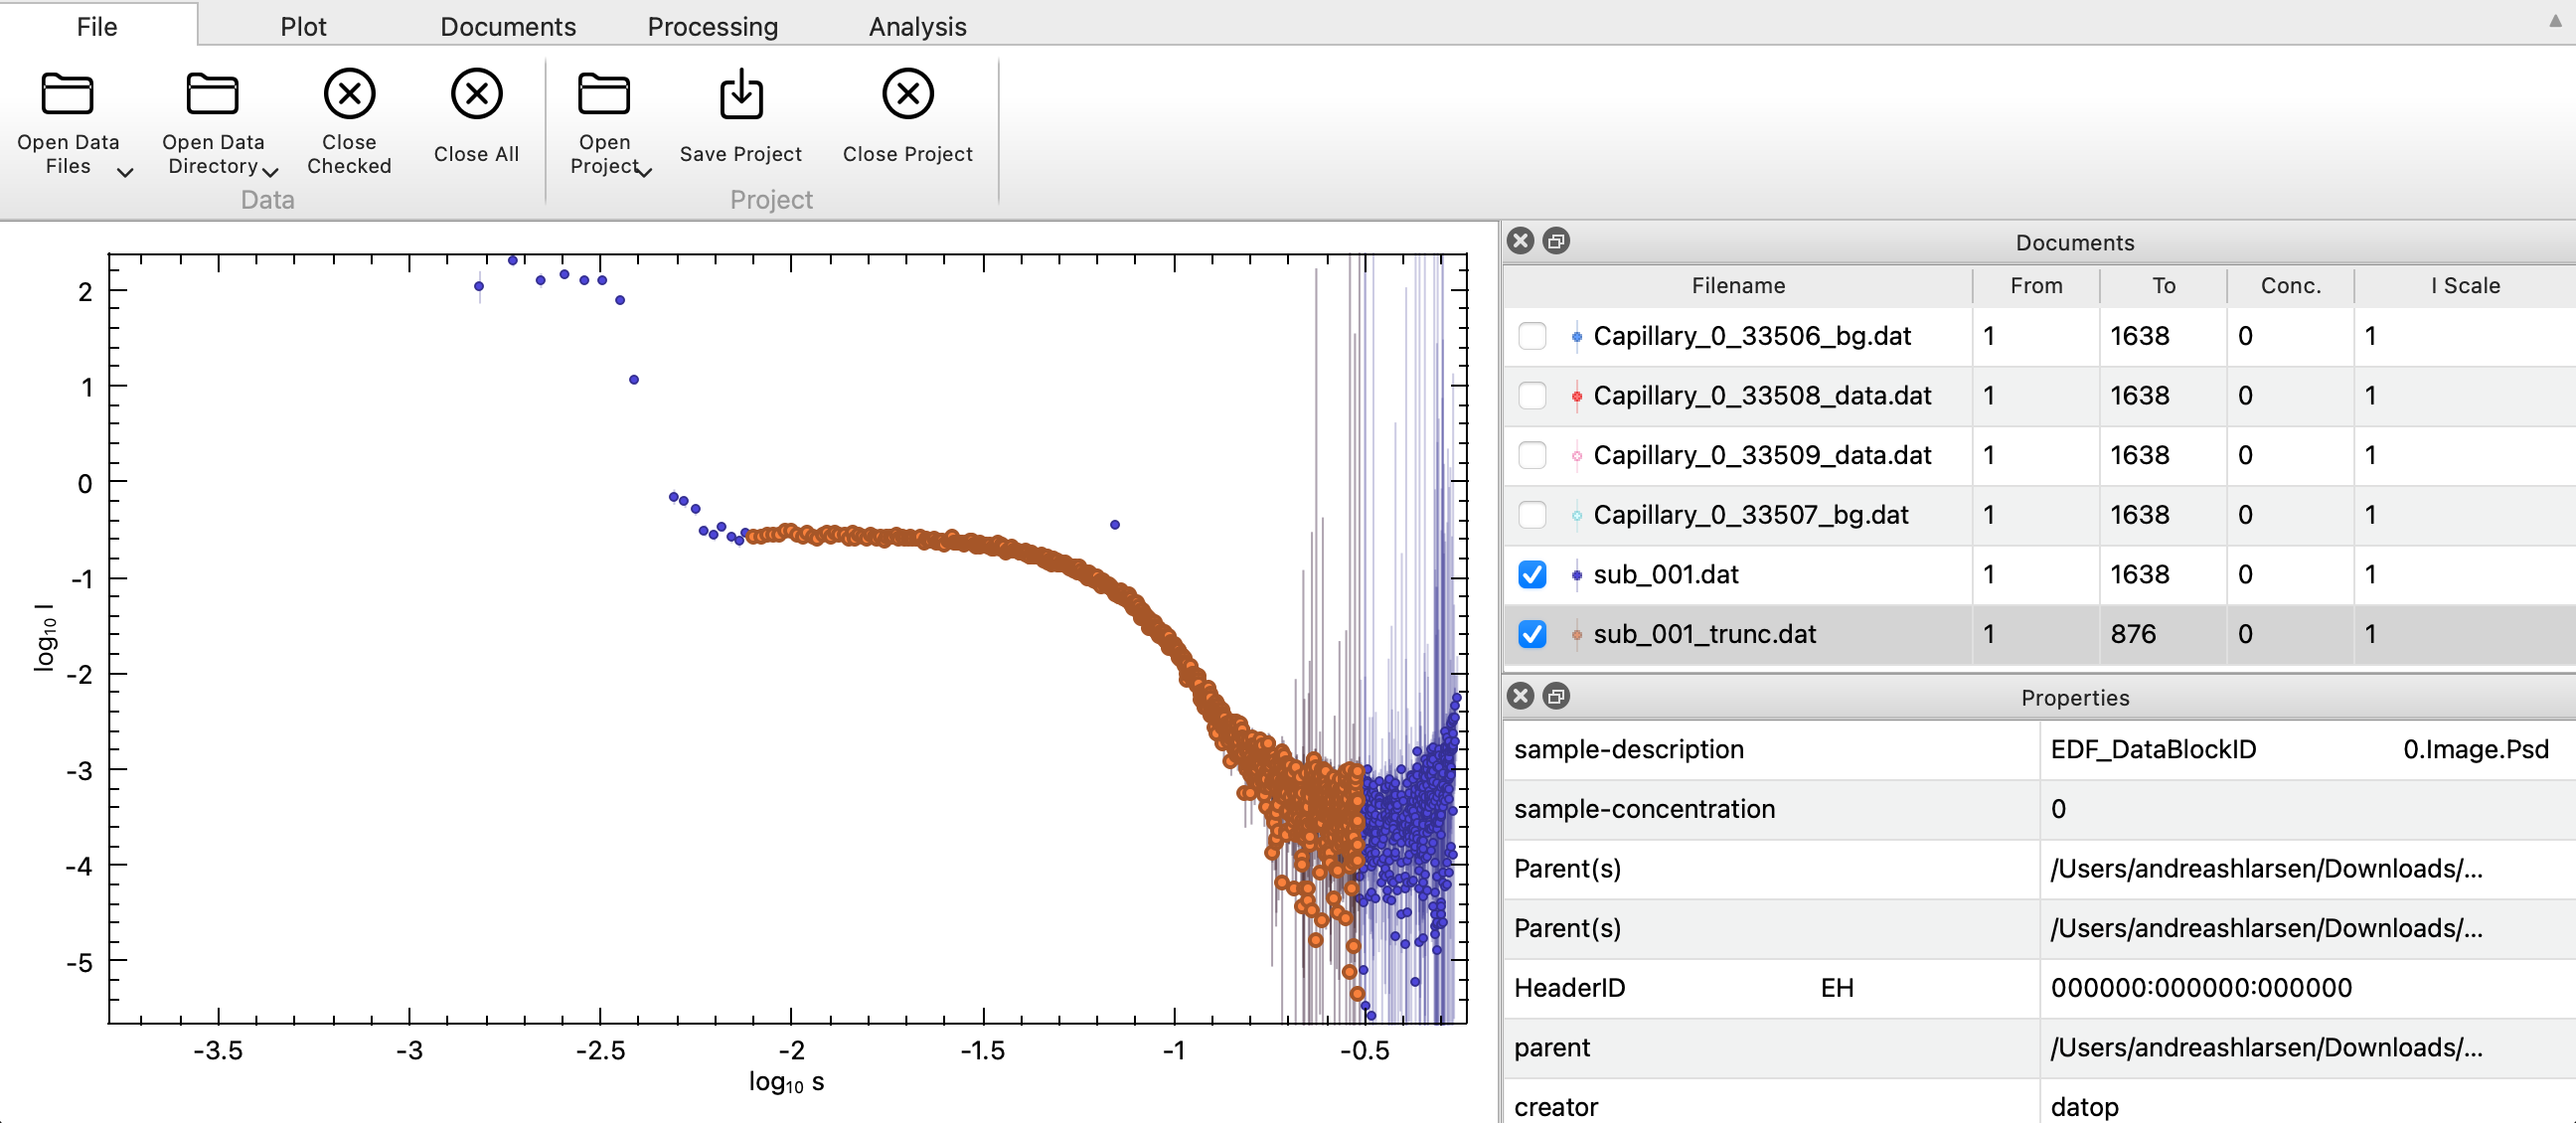The width and height of the screenshot is (2576, 1123).
Task: Click the Open Project folder icon
Action: pos(604,95)
